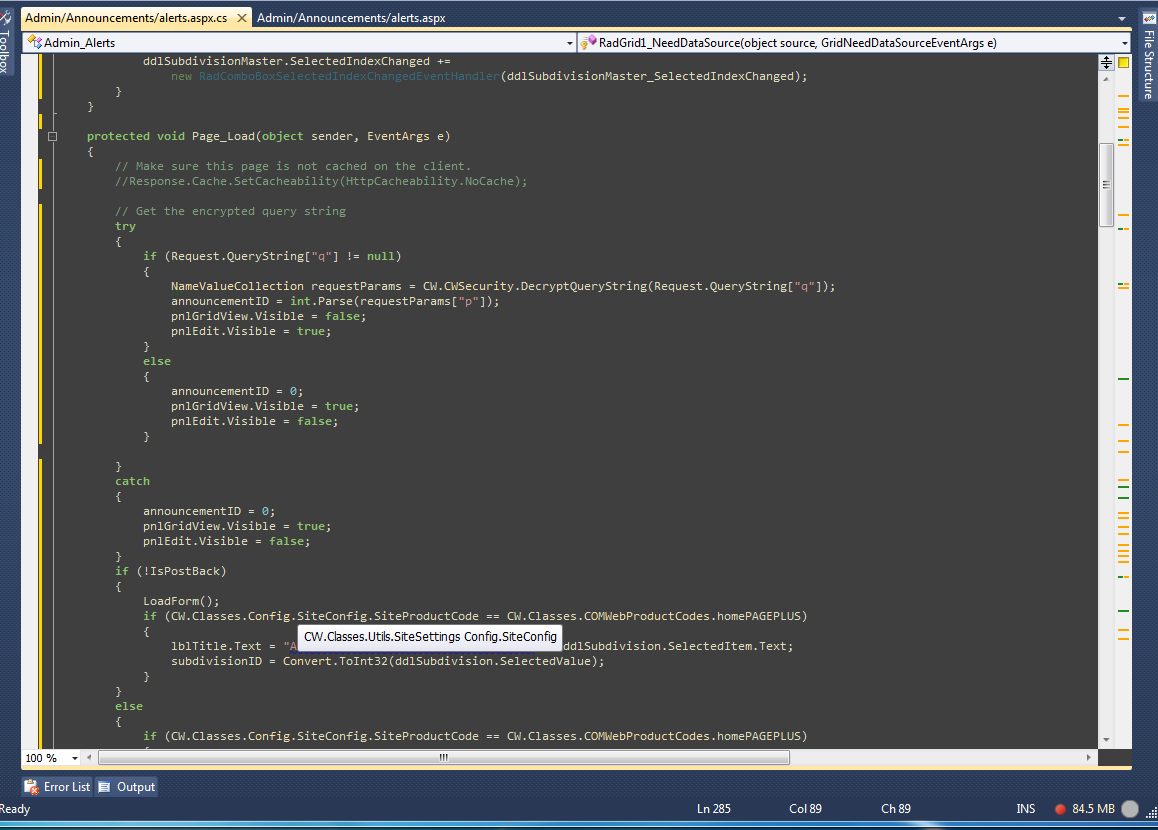The image size is (1158, 830).
Task: Click the "//Response.Cache.SetCacheability" commented line
Action: pyautogui.click(x=321, y=182)
